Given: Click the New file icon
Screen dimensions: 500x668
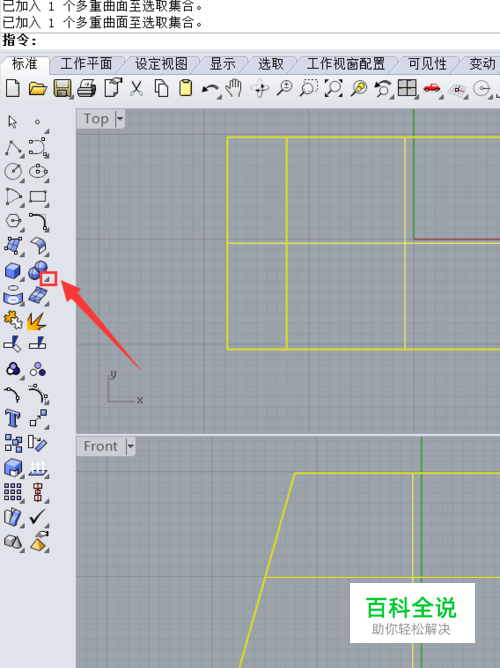Looking at the screenshot, I should [x=13, y=88].
